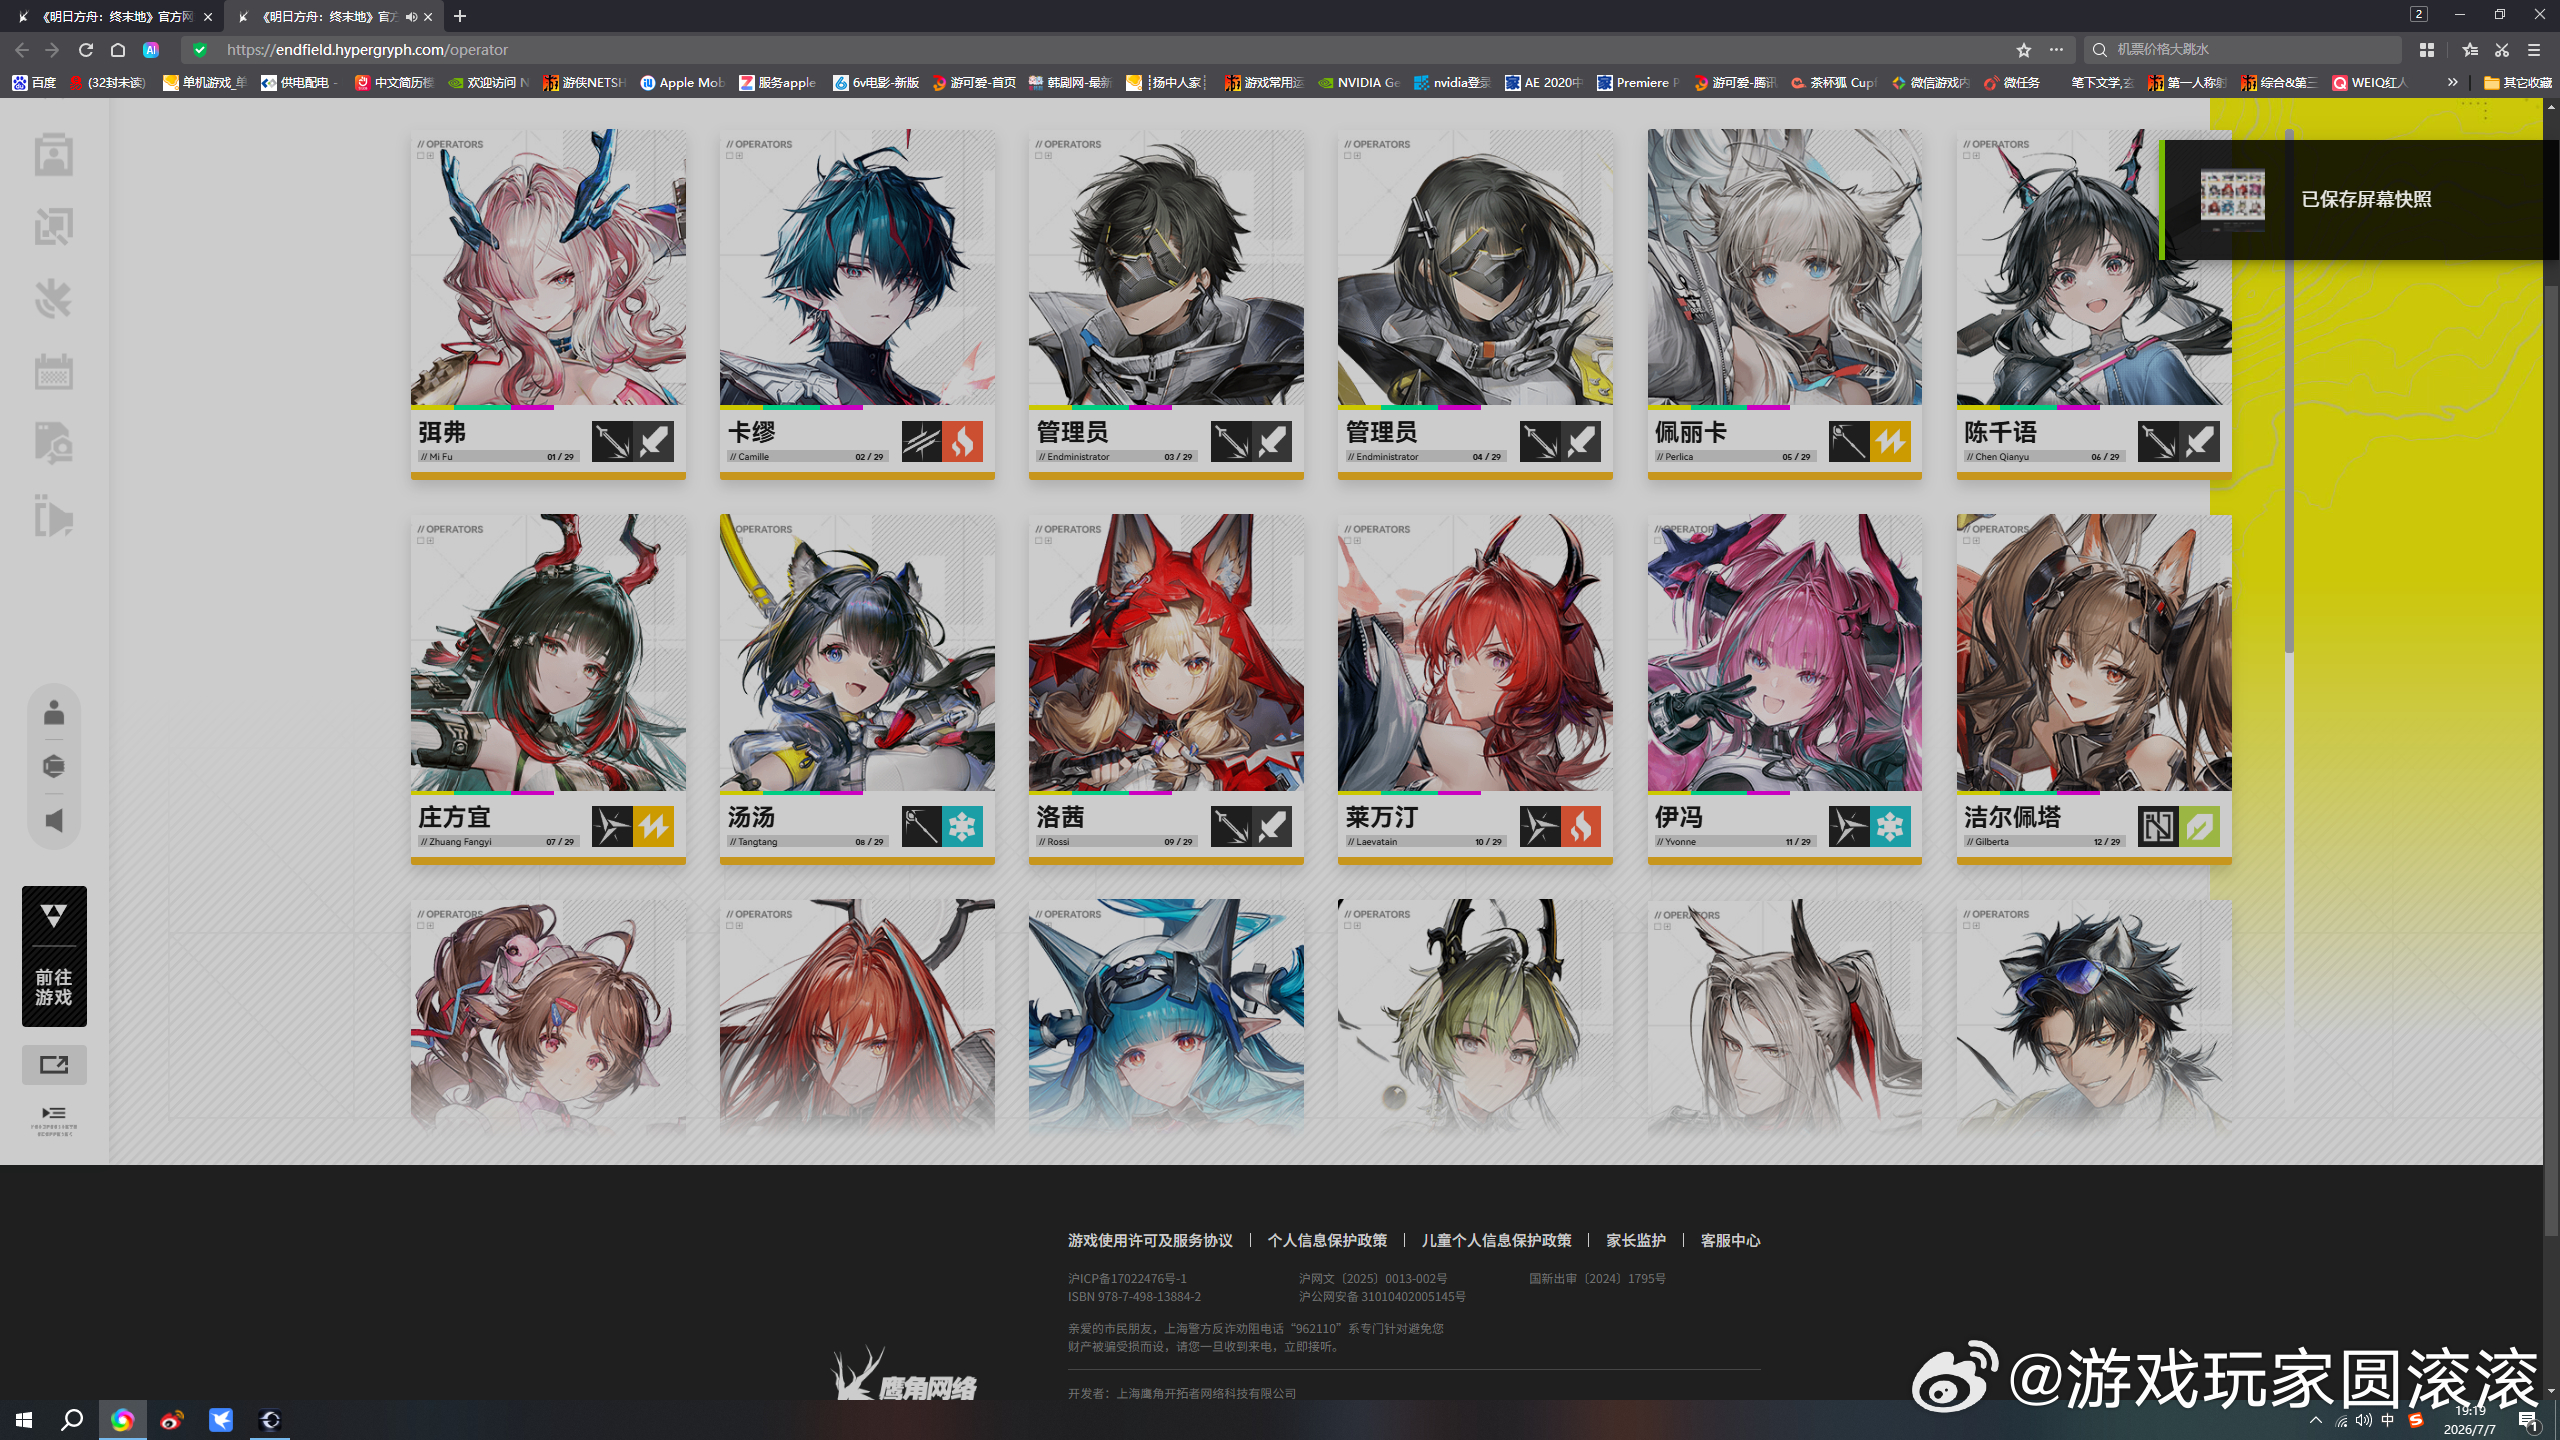Open the address bar more options menu
The image size is (2560, 1440).
pos(2056,50)
